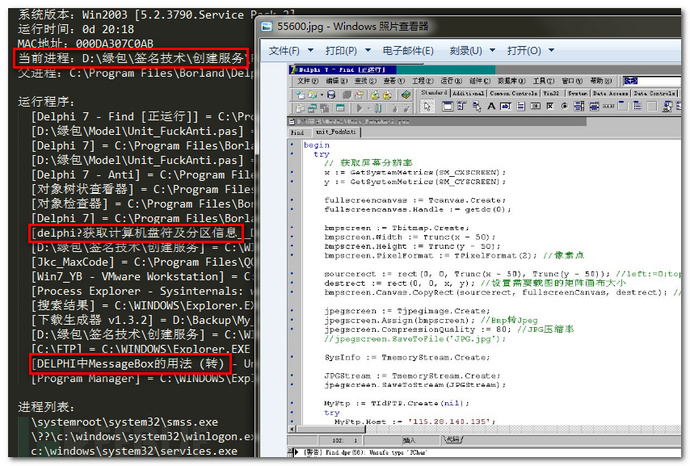690x466 pixels.
Task: Select the ScrollBar component icon
Action: coord(609,106)
